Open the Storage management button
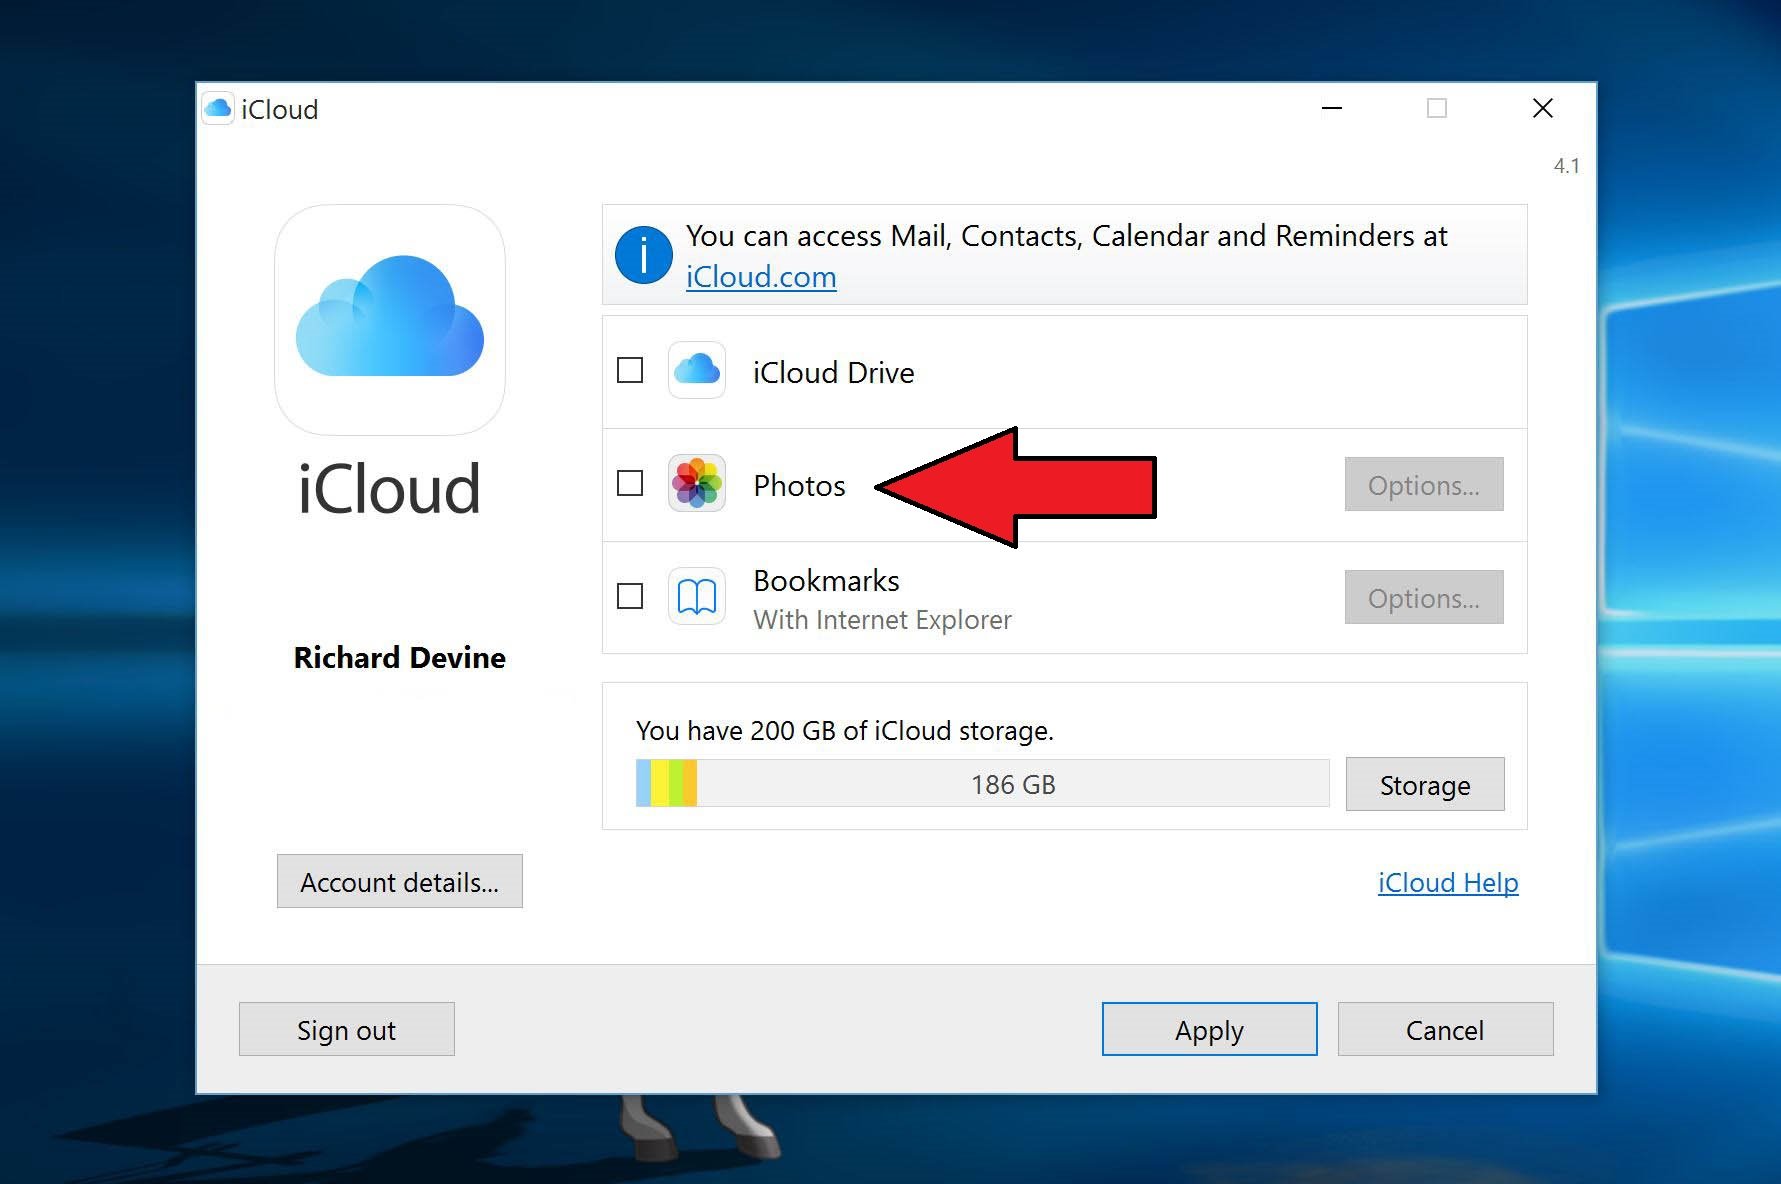1781x1184 pixels. (1425, 784)
